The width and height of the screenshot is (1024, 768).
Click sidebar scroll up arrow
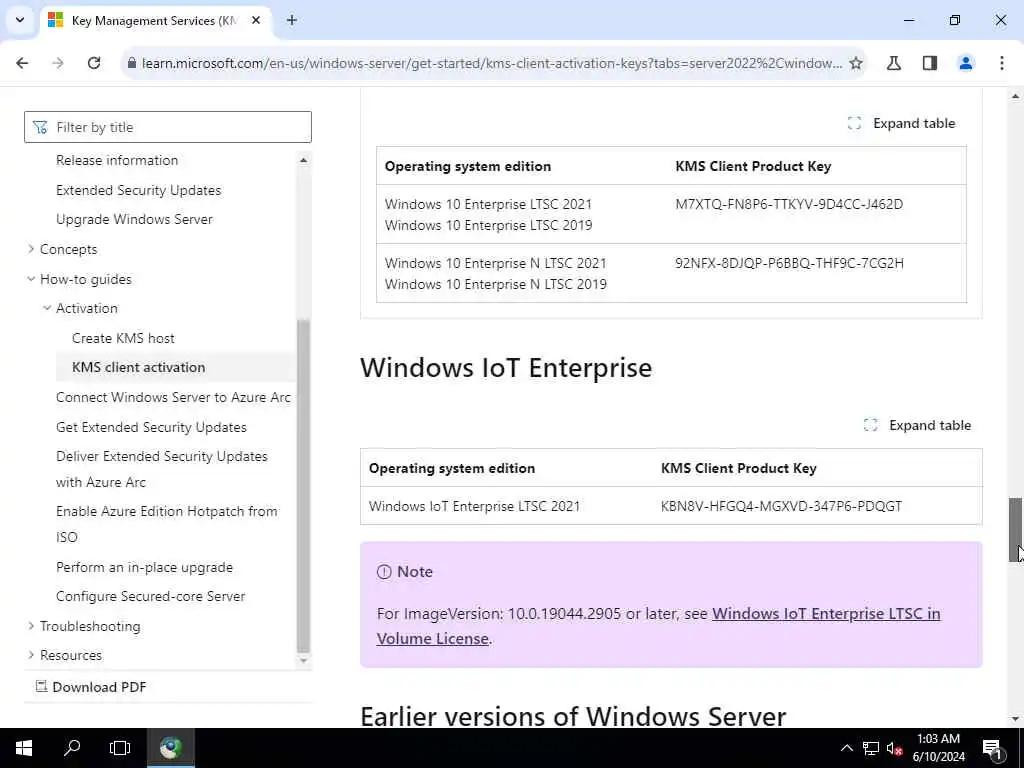click(303, 160)
